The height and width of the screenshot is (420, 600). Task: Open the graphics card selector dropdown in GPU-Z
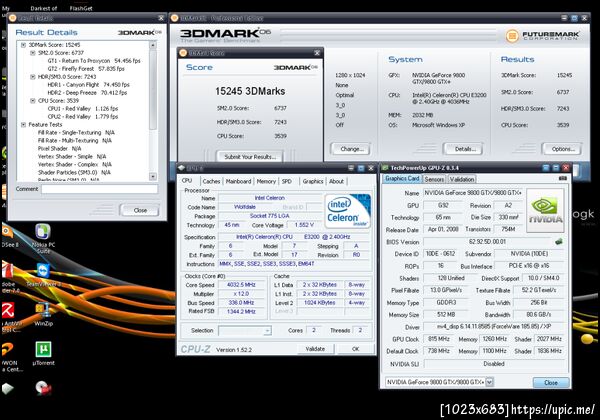(x=489, y=382)
